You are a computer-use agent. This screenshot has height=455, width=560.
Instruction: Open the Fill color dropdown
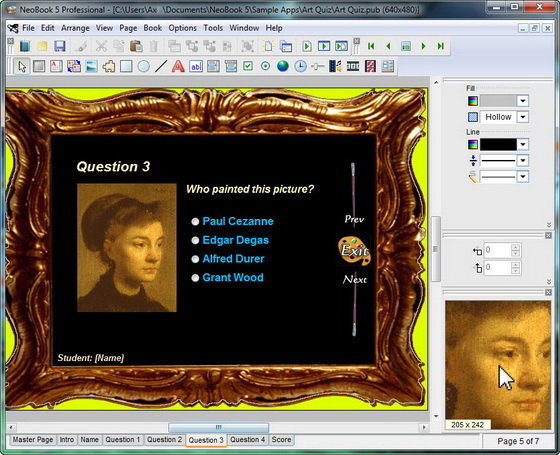pos(523,101)
